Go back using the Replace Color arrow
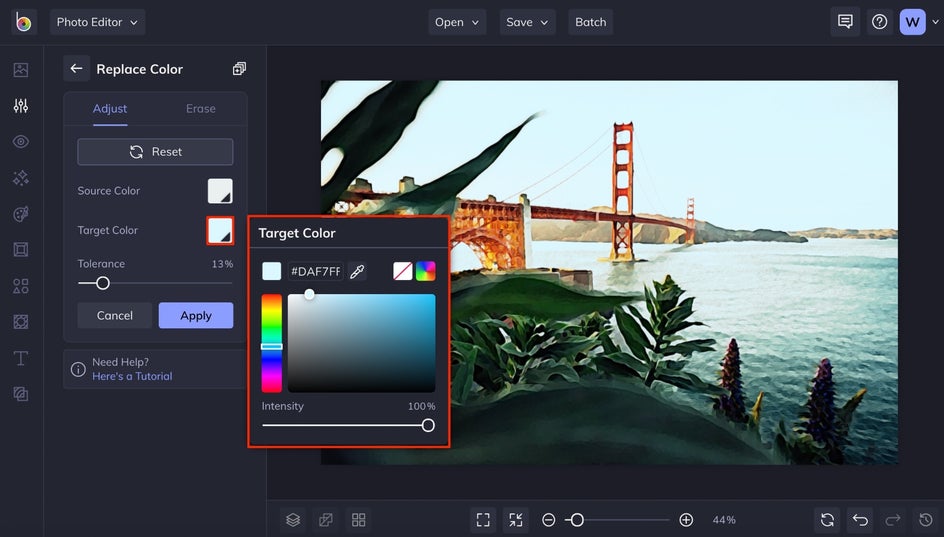The height and width of the screenshot is (537, 944). click(x=76, y=69)
